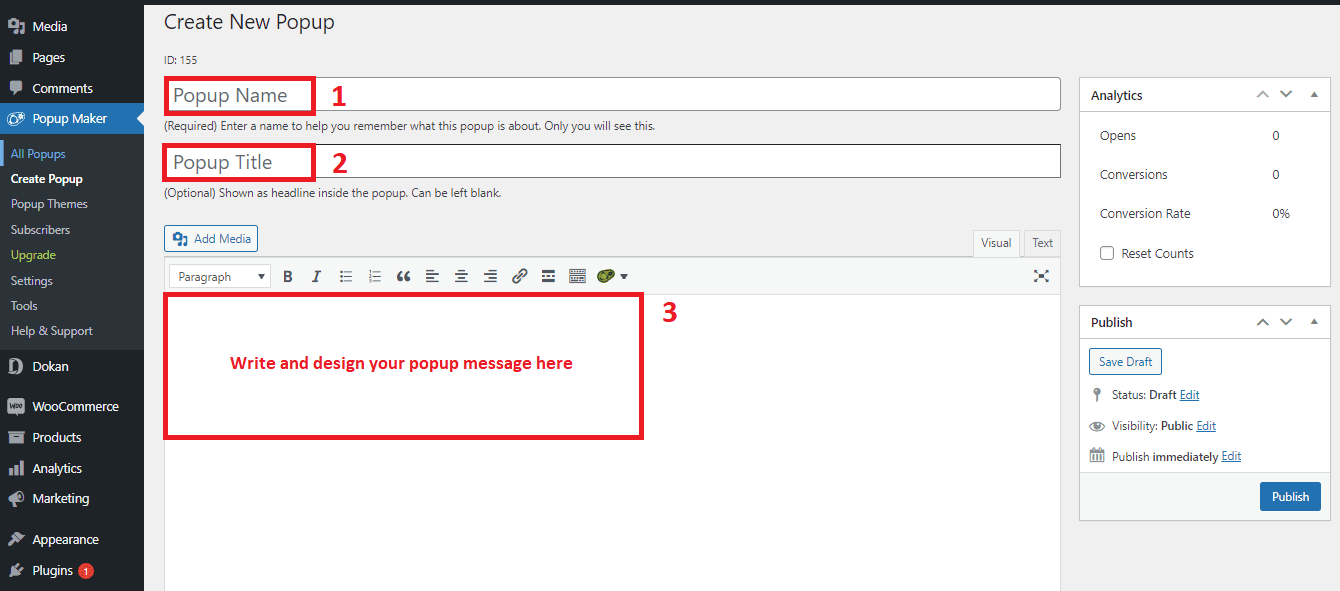This screenshot has height=591, width=1340.
Task: Click the Opens analytics label
Action: [x=1118, y=136]
